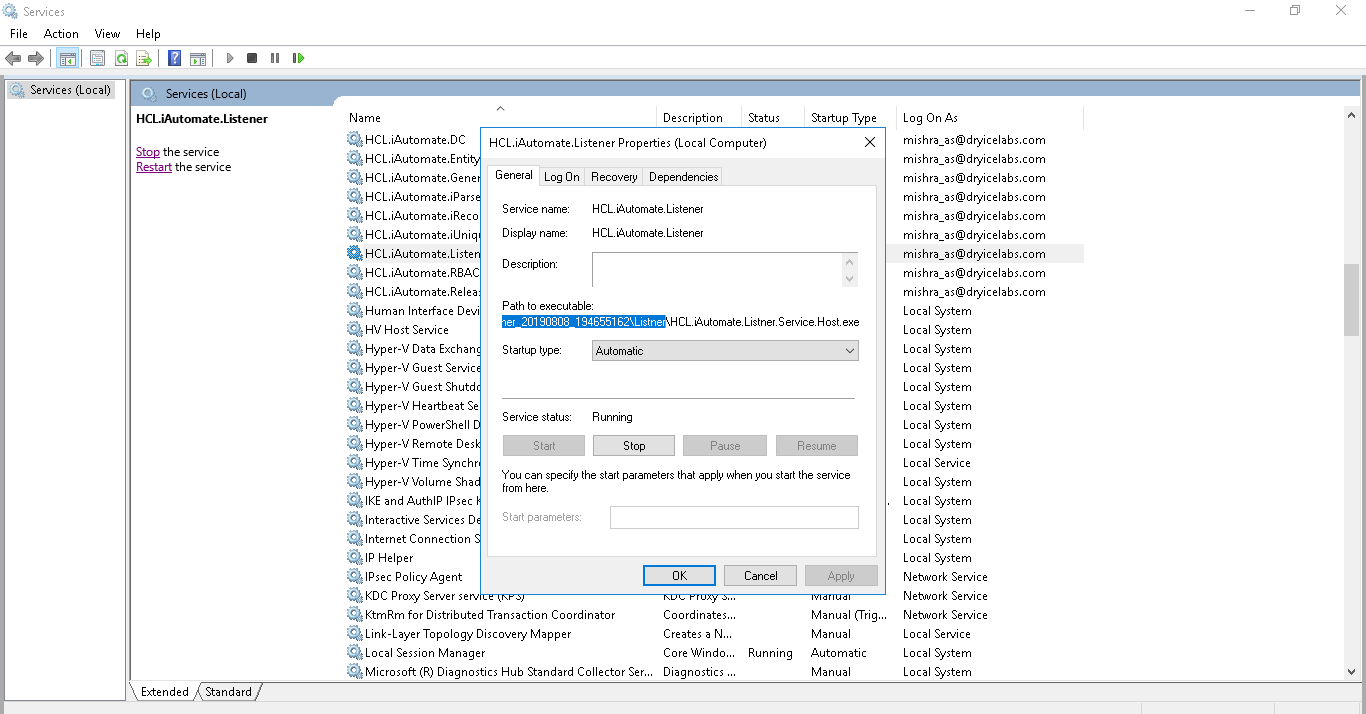Click 'Core Windo...' description of Local Session Manager

[697, 653]
